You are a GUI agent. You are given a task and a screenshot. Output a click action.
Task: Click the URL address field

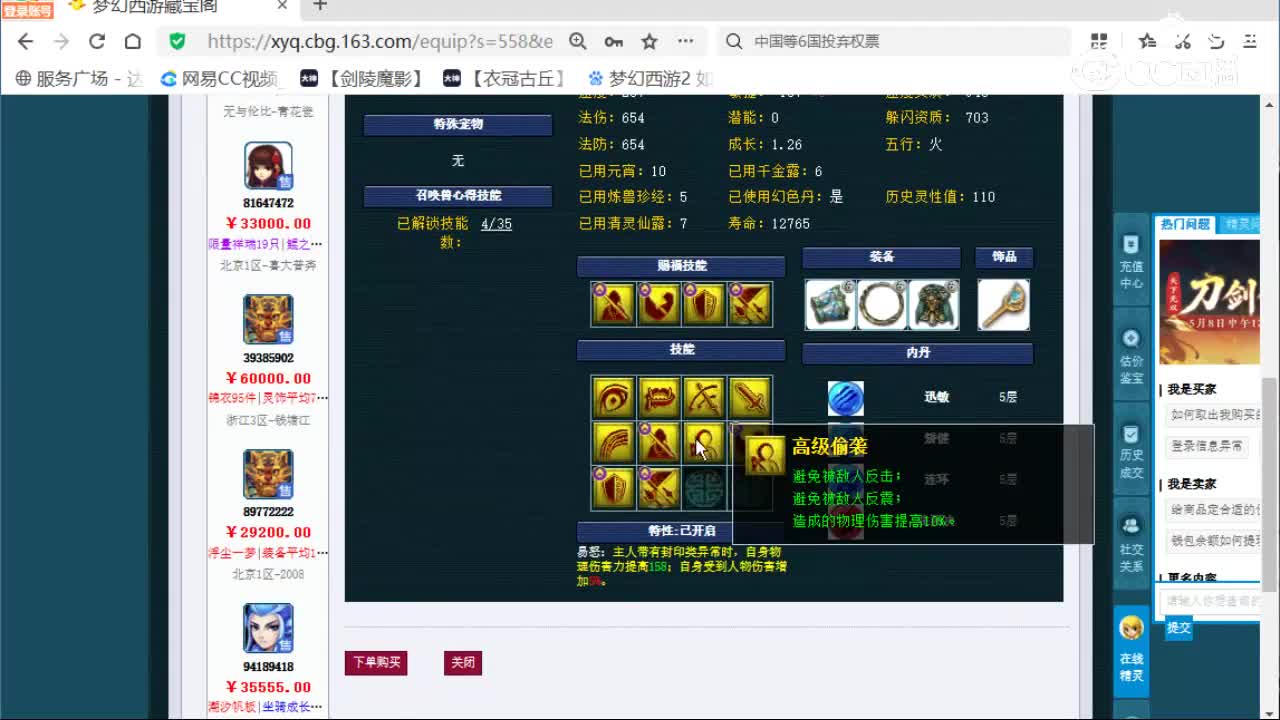[x=380, y=41]
